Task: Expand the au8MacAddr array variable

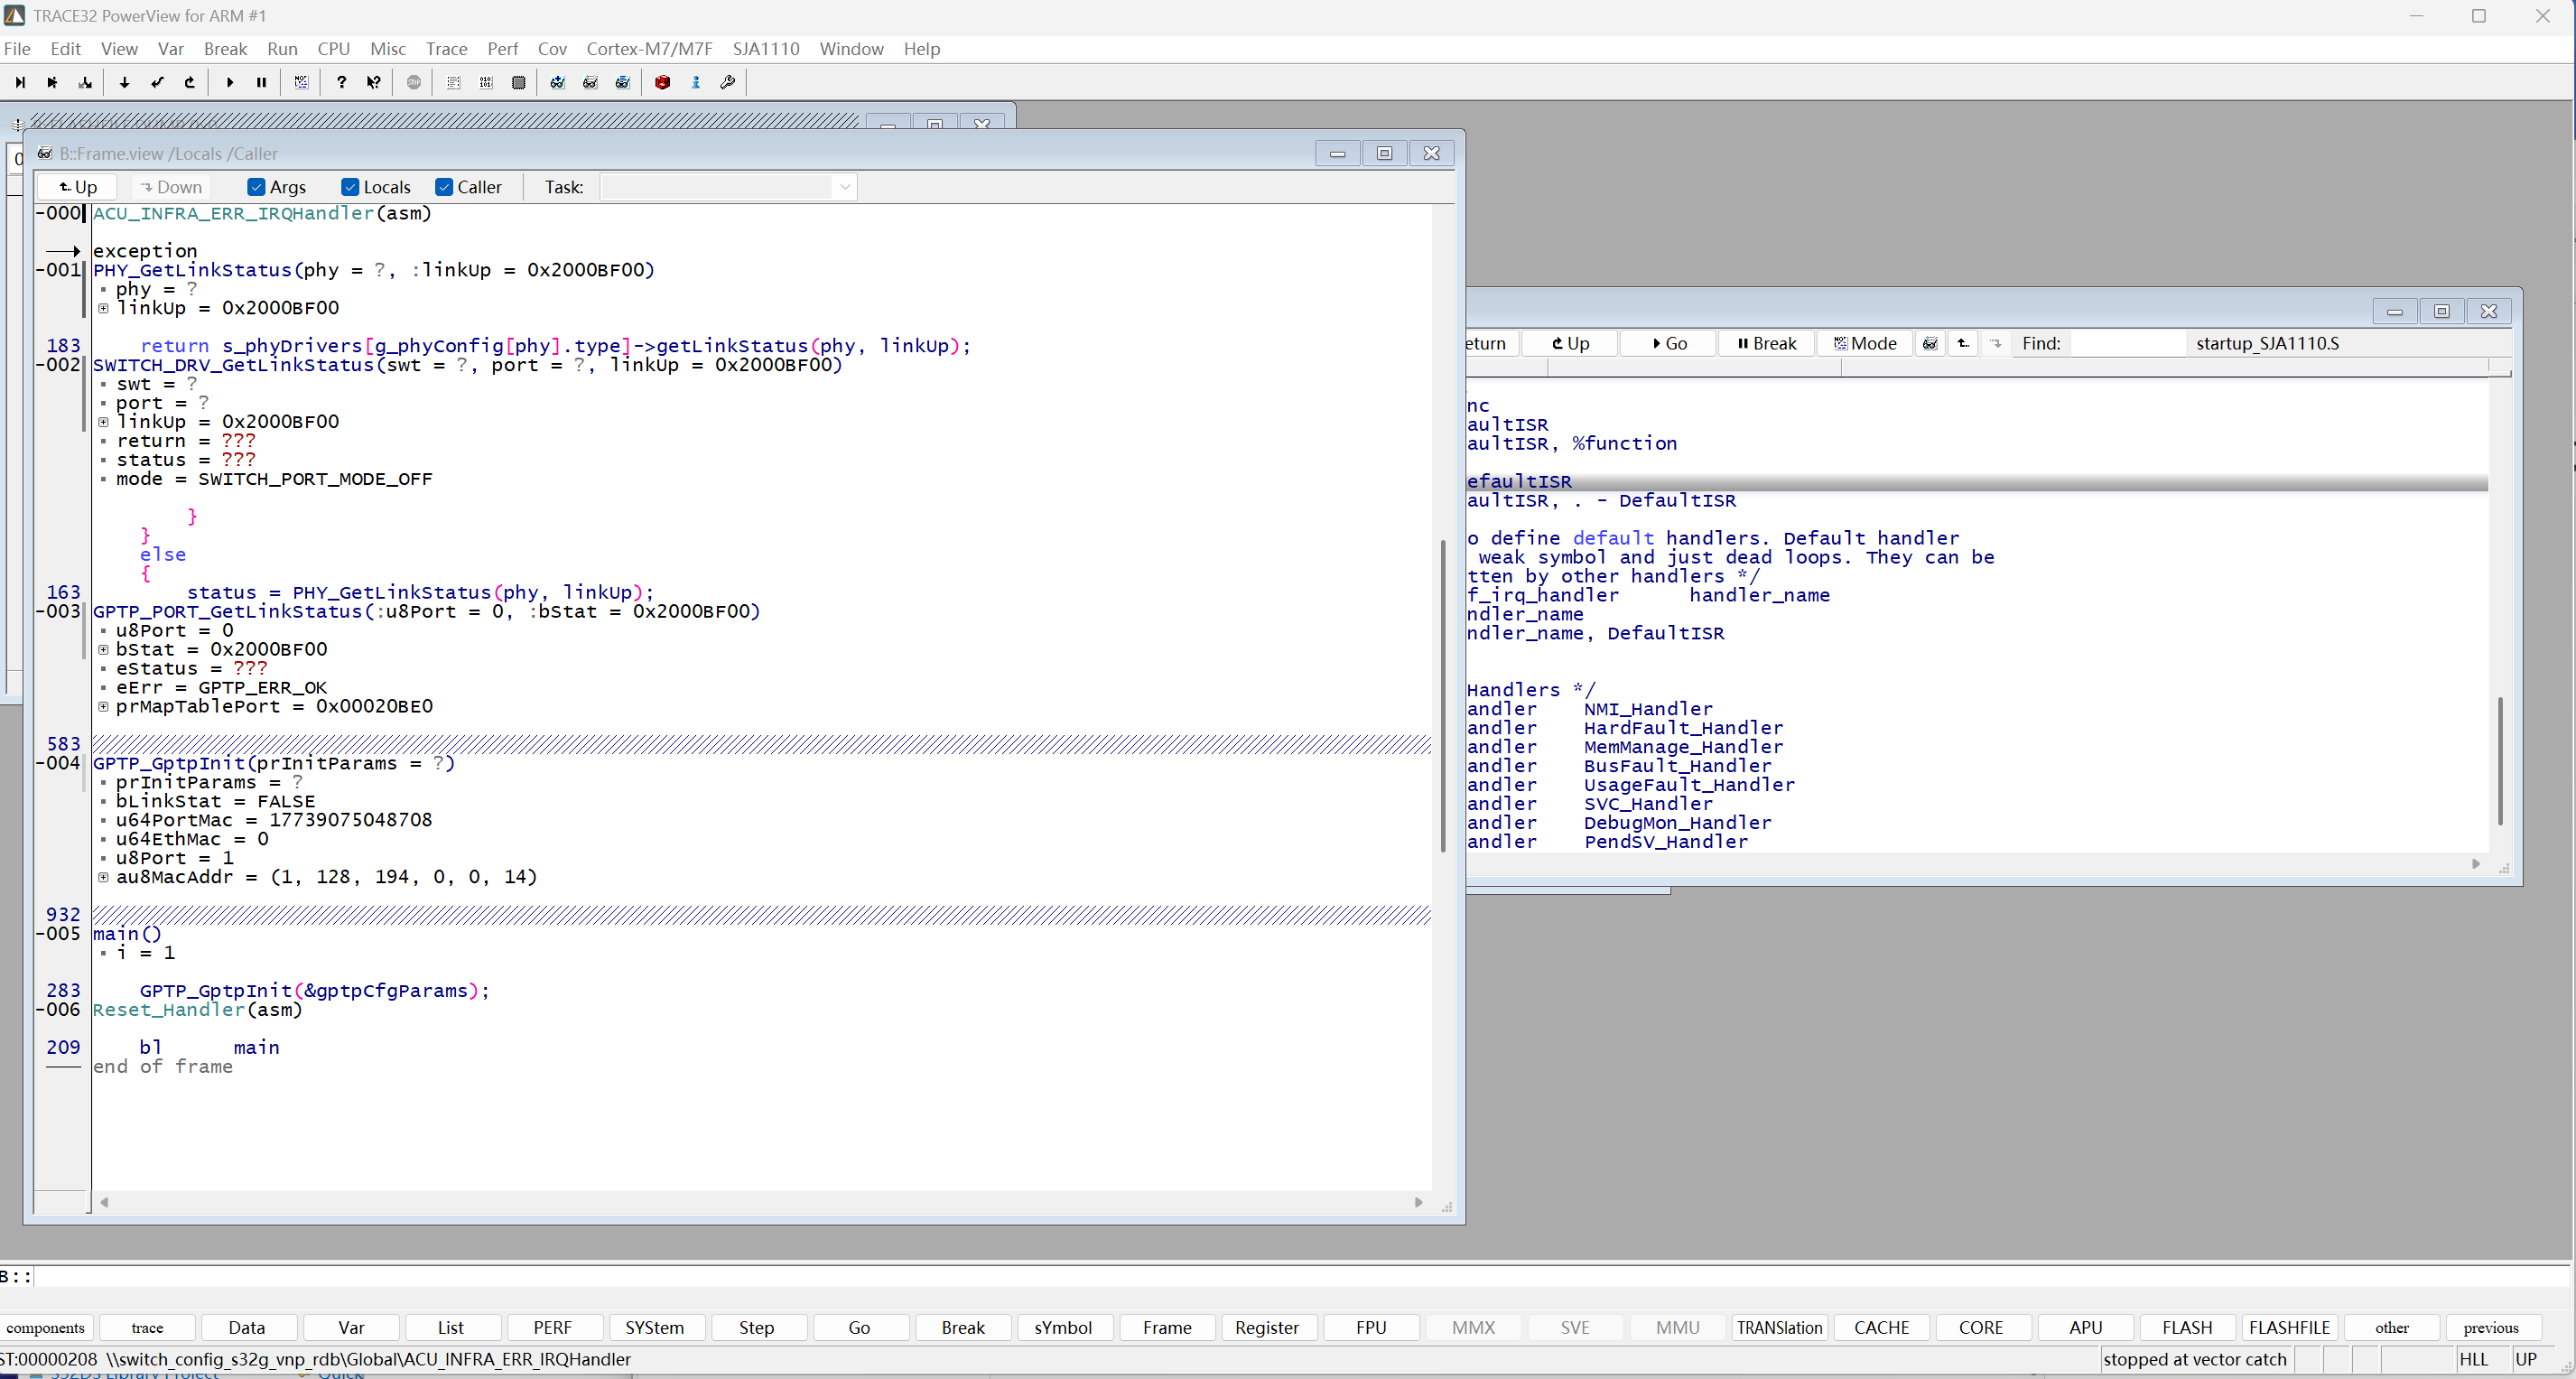Action: point(104,877)
